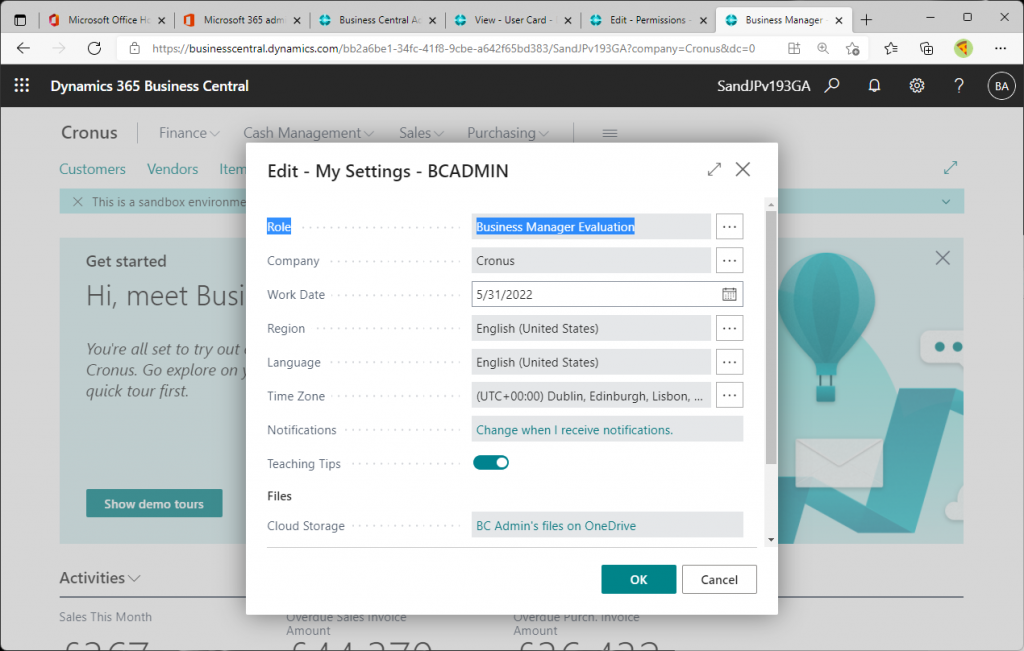The height and width of the screenshot is (651, 1024).
Task: View site information via the lock icon
Action: coord(135,48)
